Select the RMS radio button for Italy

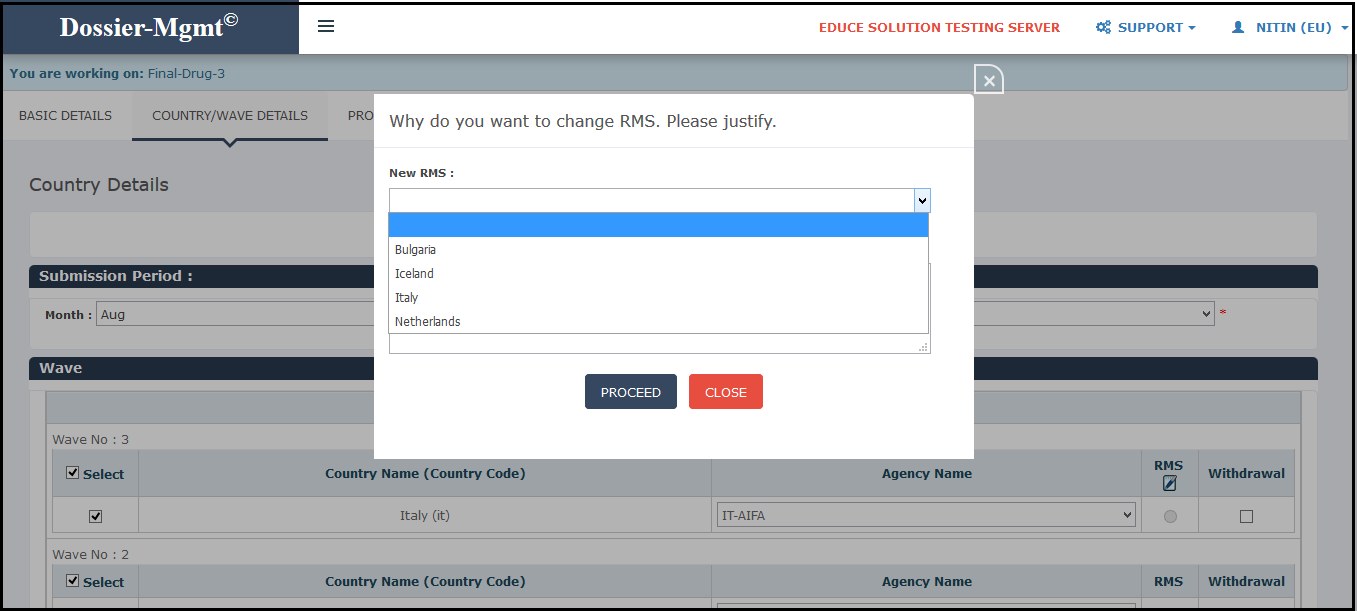(1169, 515)
